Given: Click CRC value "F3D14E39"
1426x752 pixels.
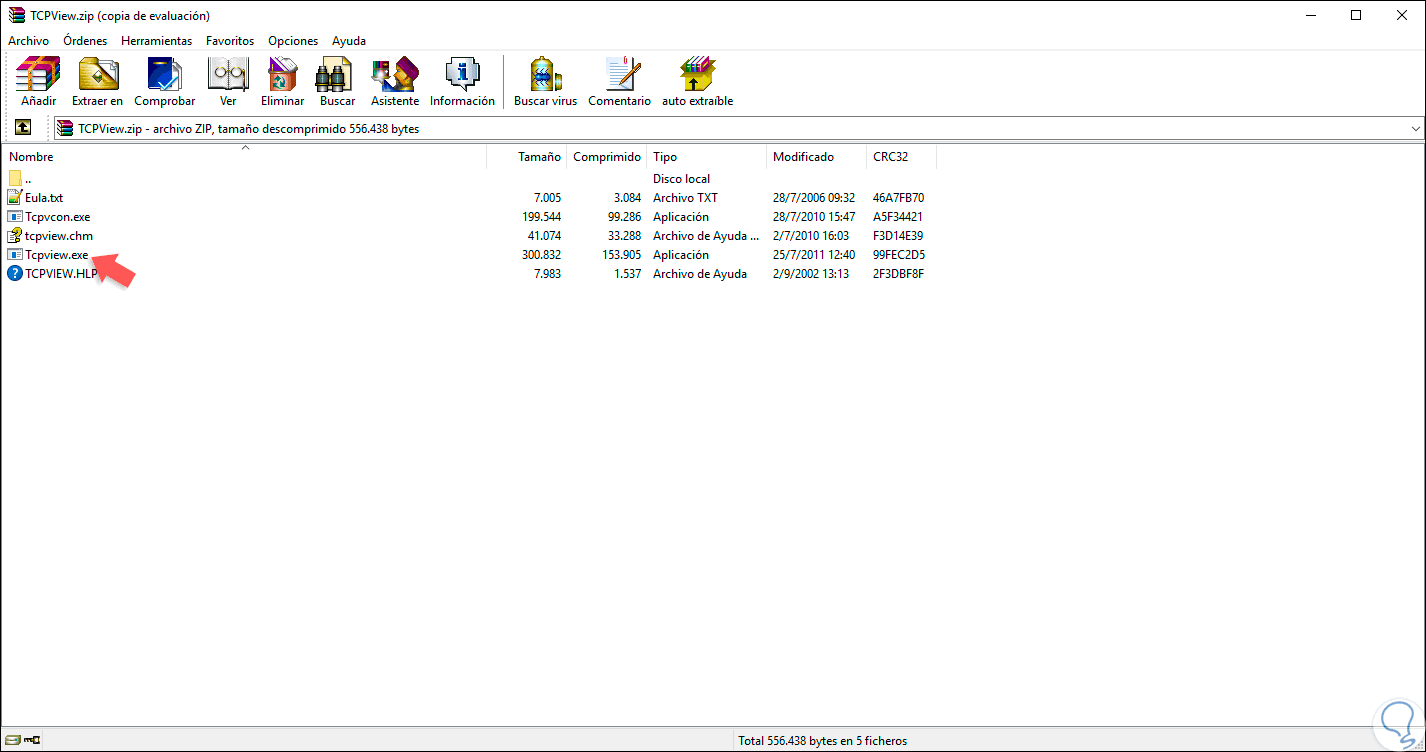Looking at the screenshot, I should click(x=898, y=236).
